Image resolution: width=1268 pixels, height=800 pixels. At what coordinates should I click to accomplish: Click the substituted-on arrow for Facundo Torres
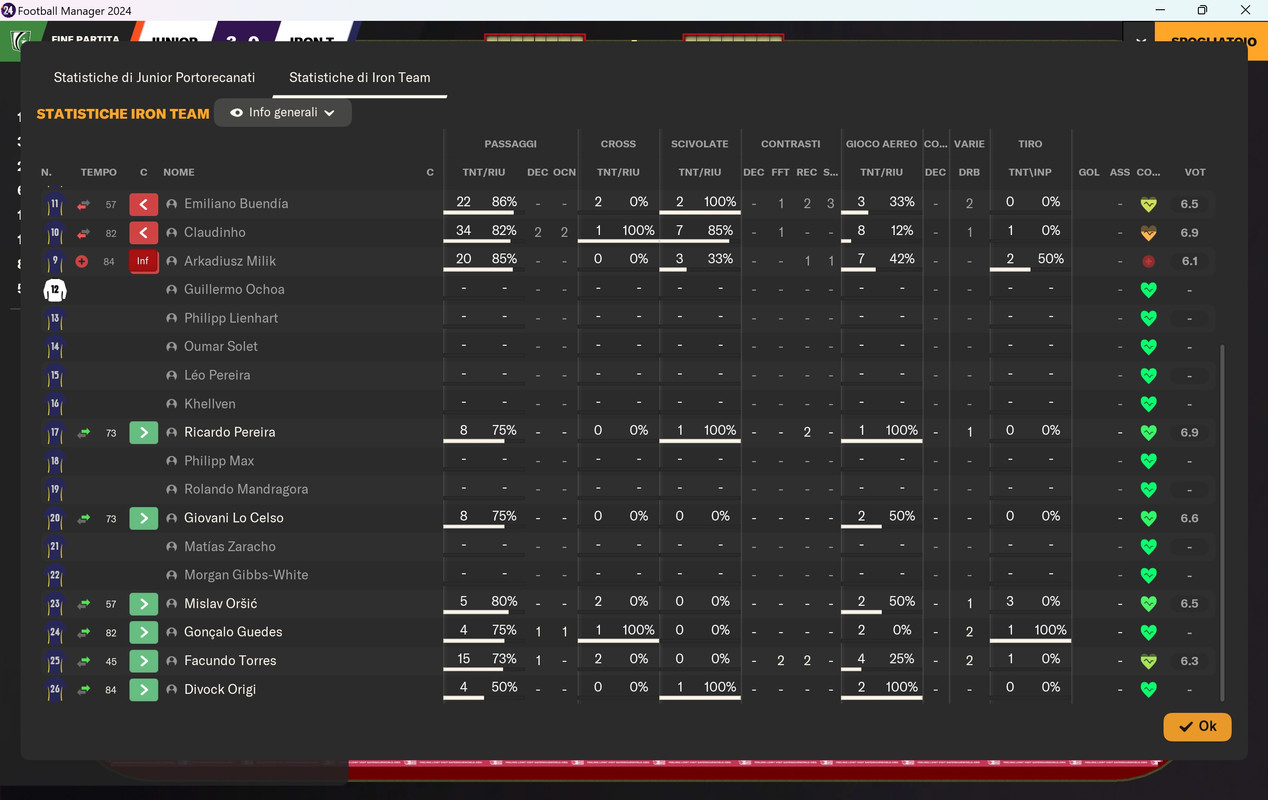pyautogui.click(x=144, y=661)
